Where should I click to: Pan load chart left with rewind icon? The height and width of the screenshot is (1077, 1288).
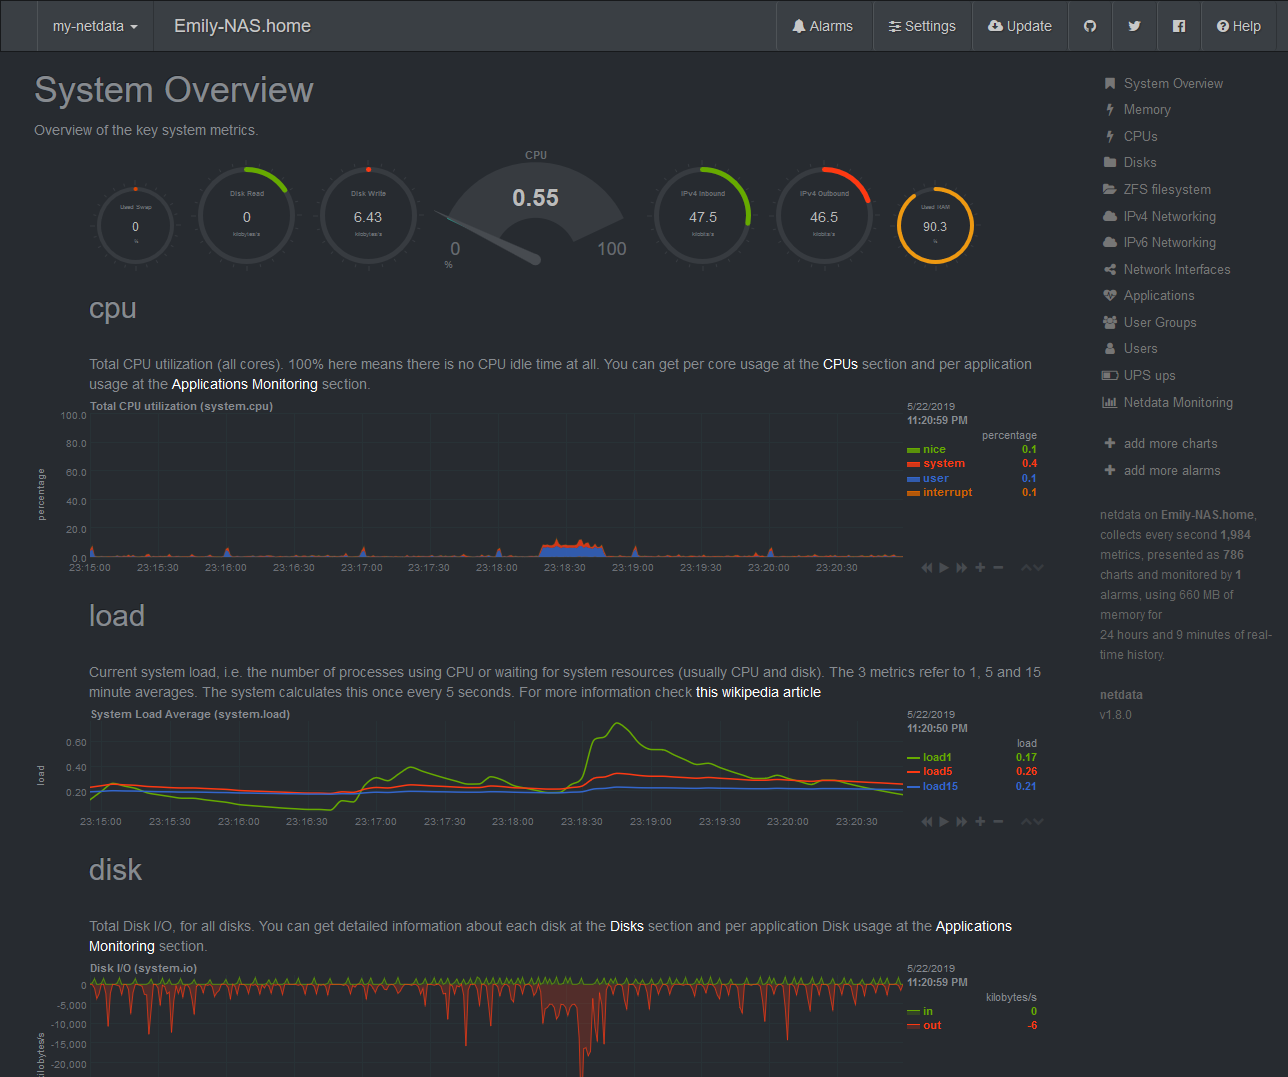coord(927,822)
